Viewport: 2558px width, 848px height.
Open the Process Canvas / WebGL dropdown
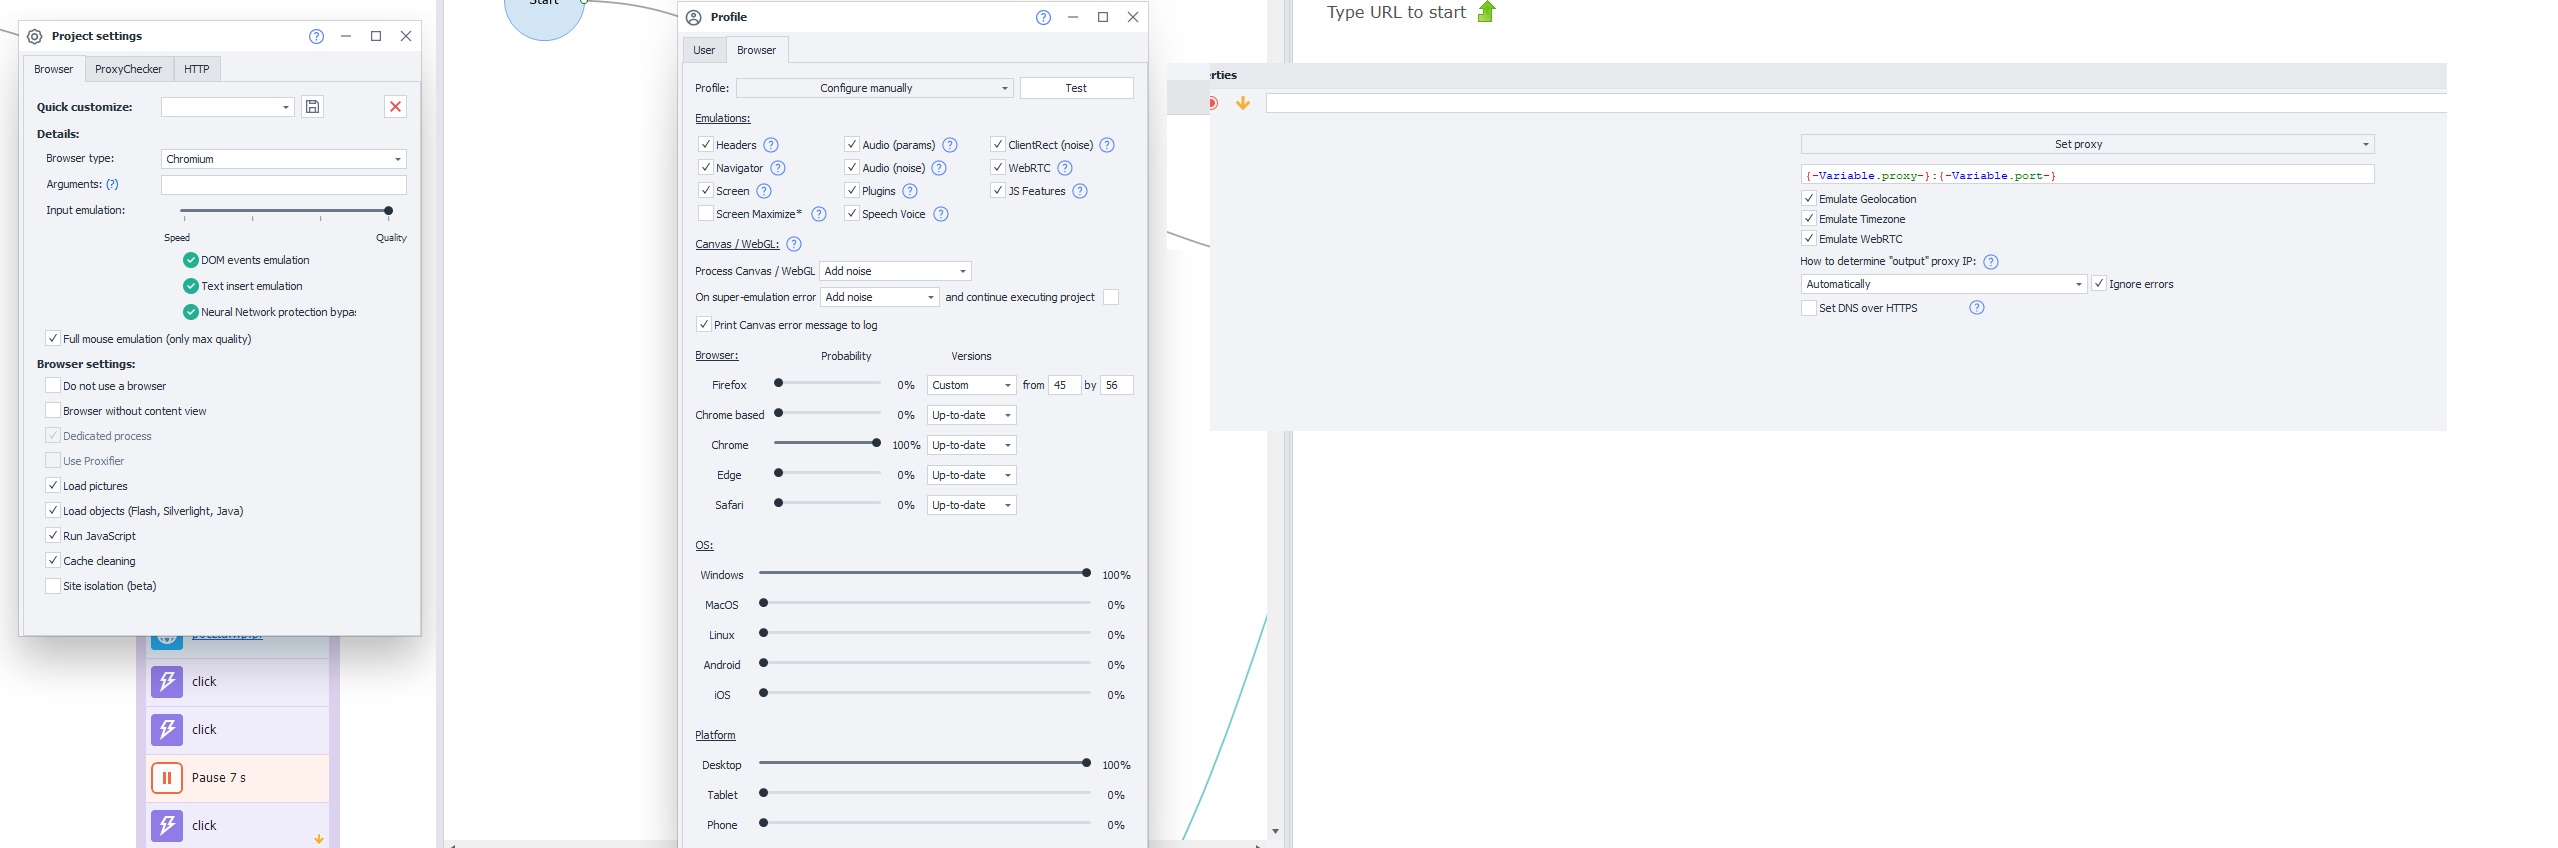(896, 271)
